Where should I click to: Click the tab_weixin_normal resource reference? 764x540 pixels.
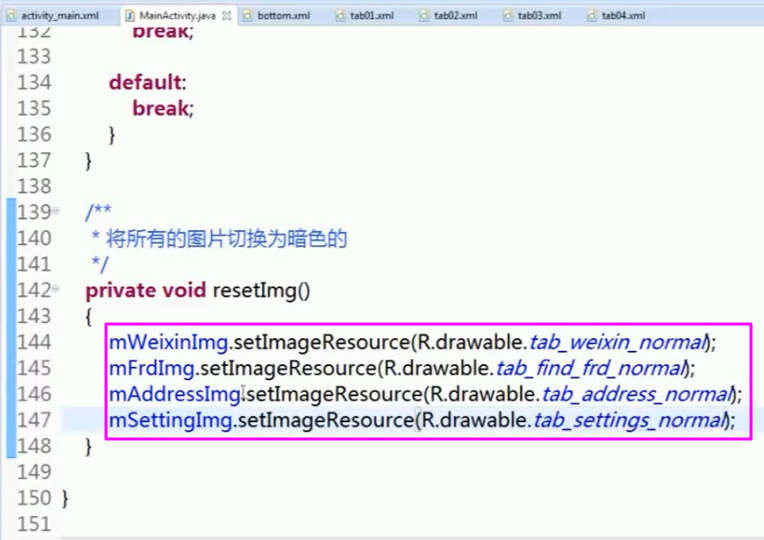point(617,343)
